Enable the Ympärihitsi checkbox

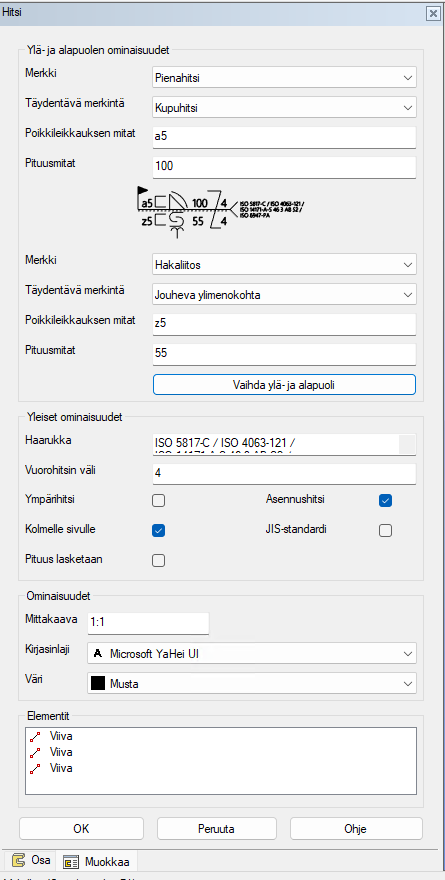pyautogui.click(x=159, y=501)
